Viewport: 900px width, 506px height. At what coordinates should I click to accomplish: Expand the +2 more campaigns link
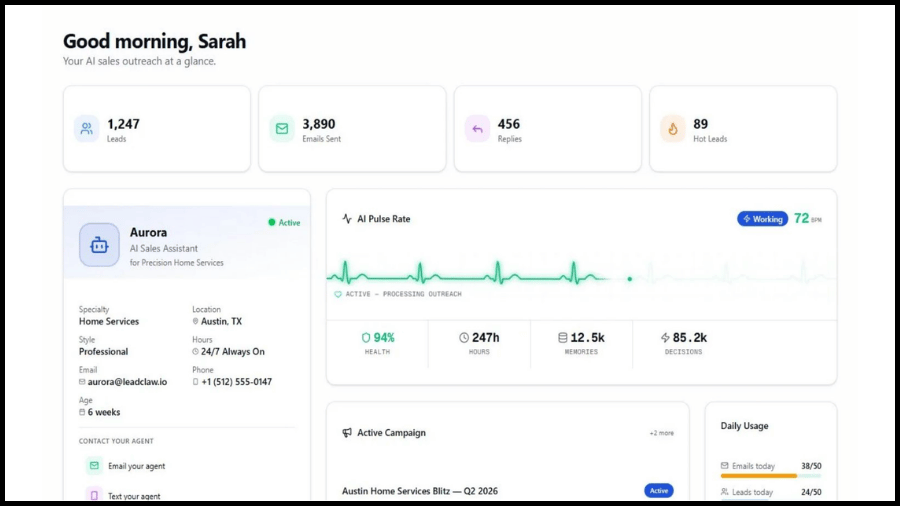point(662,433)
